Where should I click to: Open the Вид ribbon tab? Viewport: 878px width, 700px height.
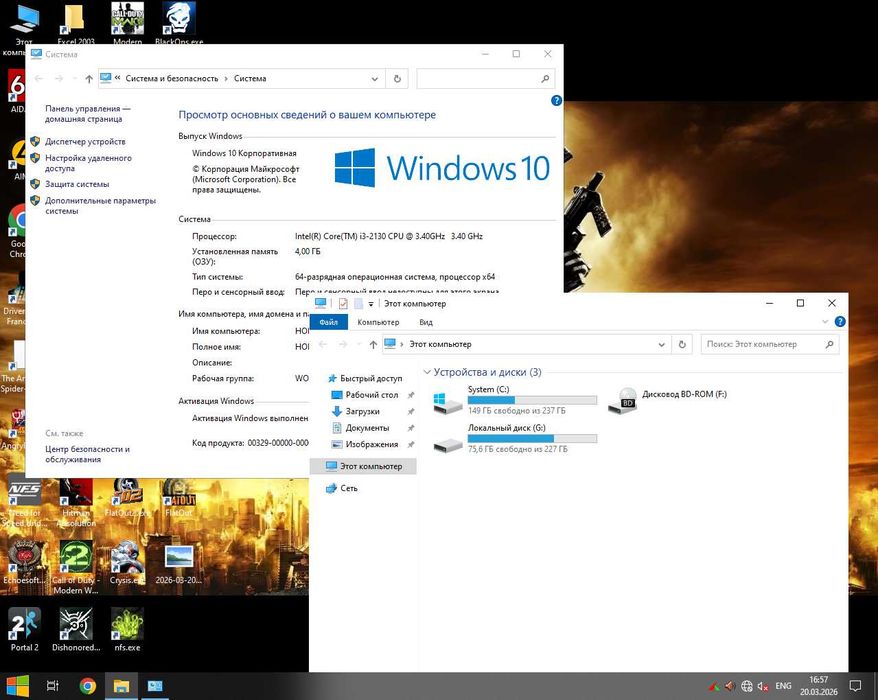point(426,322)
